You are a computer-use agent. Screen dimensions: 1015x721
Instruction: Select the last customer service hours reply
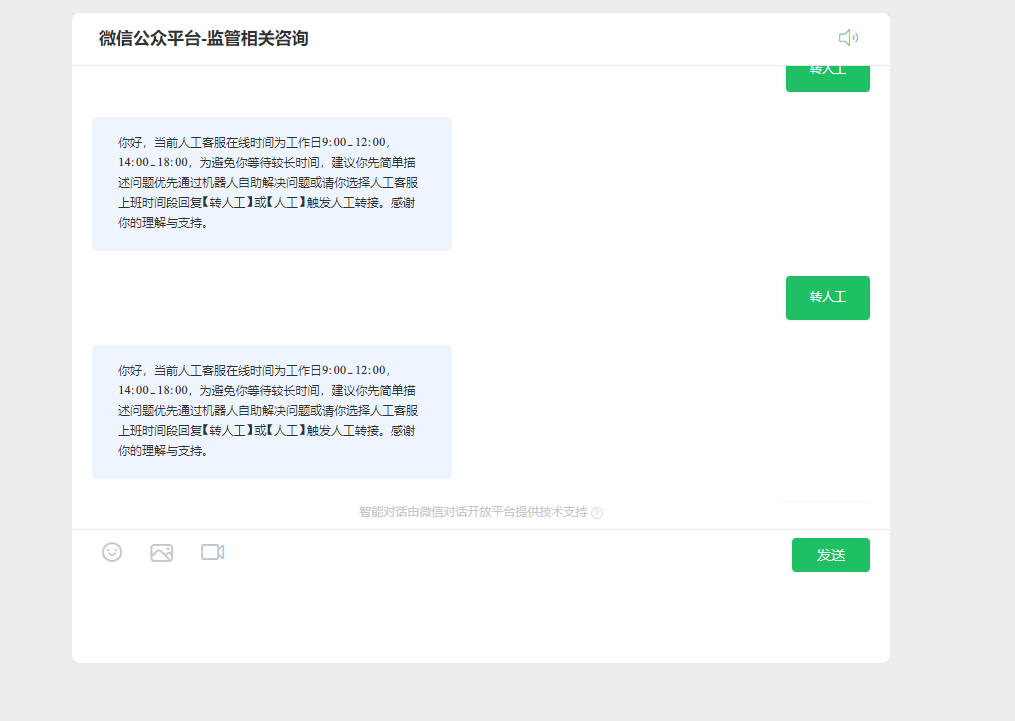pyautogui.click(x=272, y=412)
